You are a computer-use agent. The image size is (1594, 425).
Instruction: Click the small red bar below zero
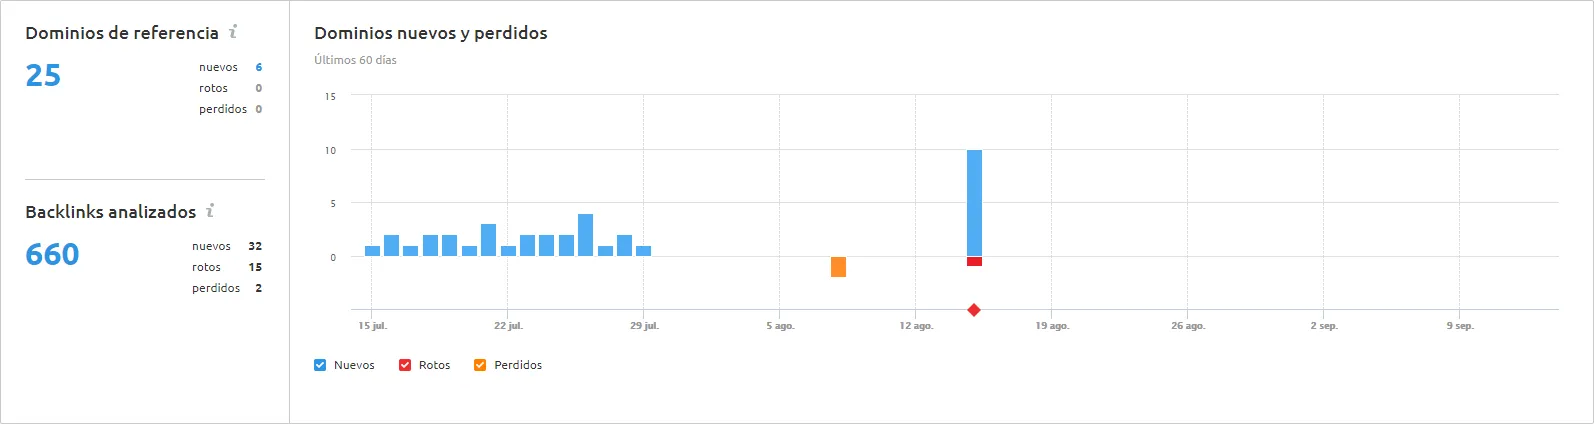[x=974, y=262]
